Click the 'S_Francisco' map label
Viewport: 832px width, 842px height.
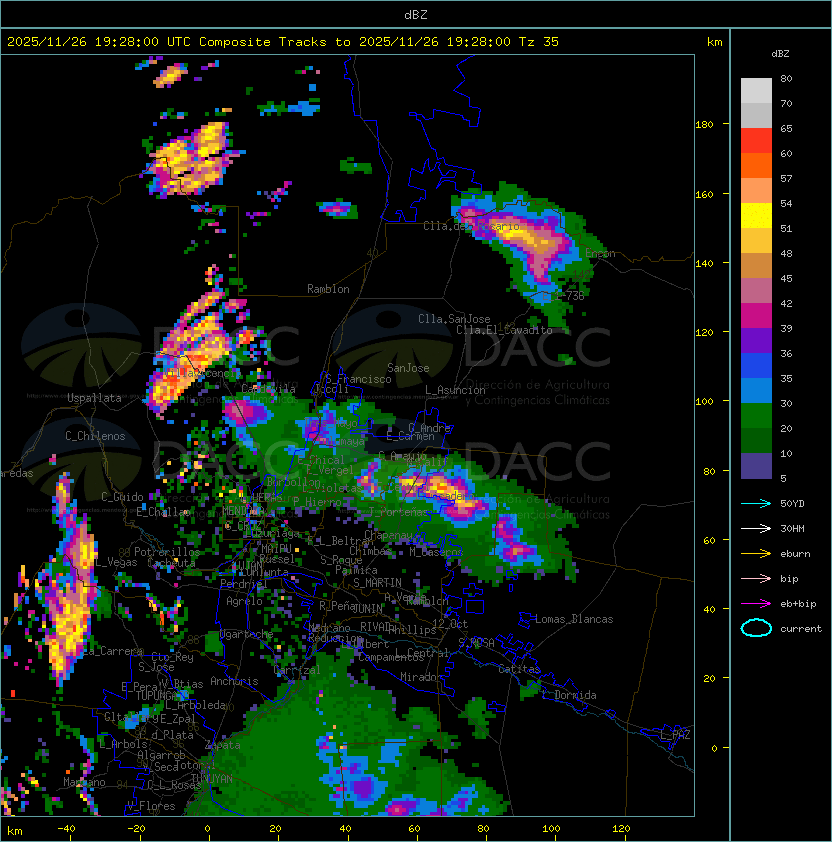coord(358,379)
